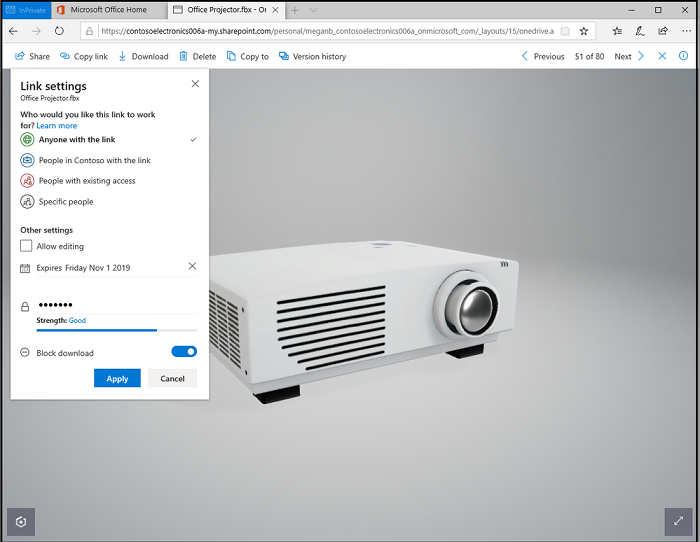The image size is (700, 542).
Task: Open the Learn more link
Action: pyautogui.click(x=57, y=125)
